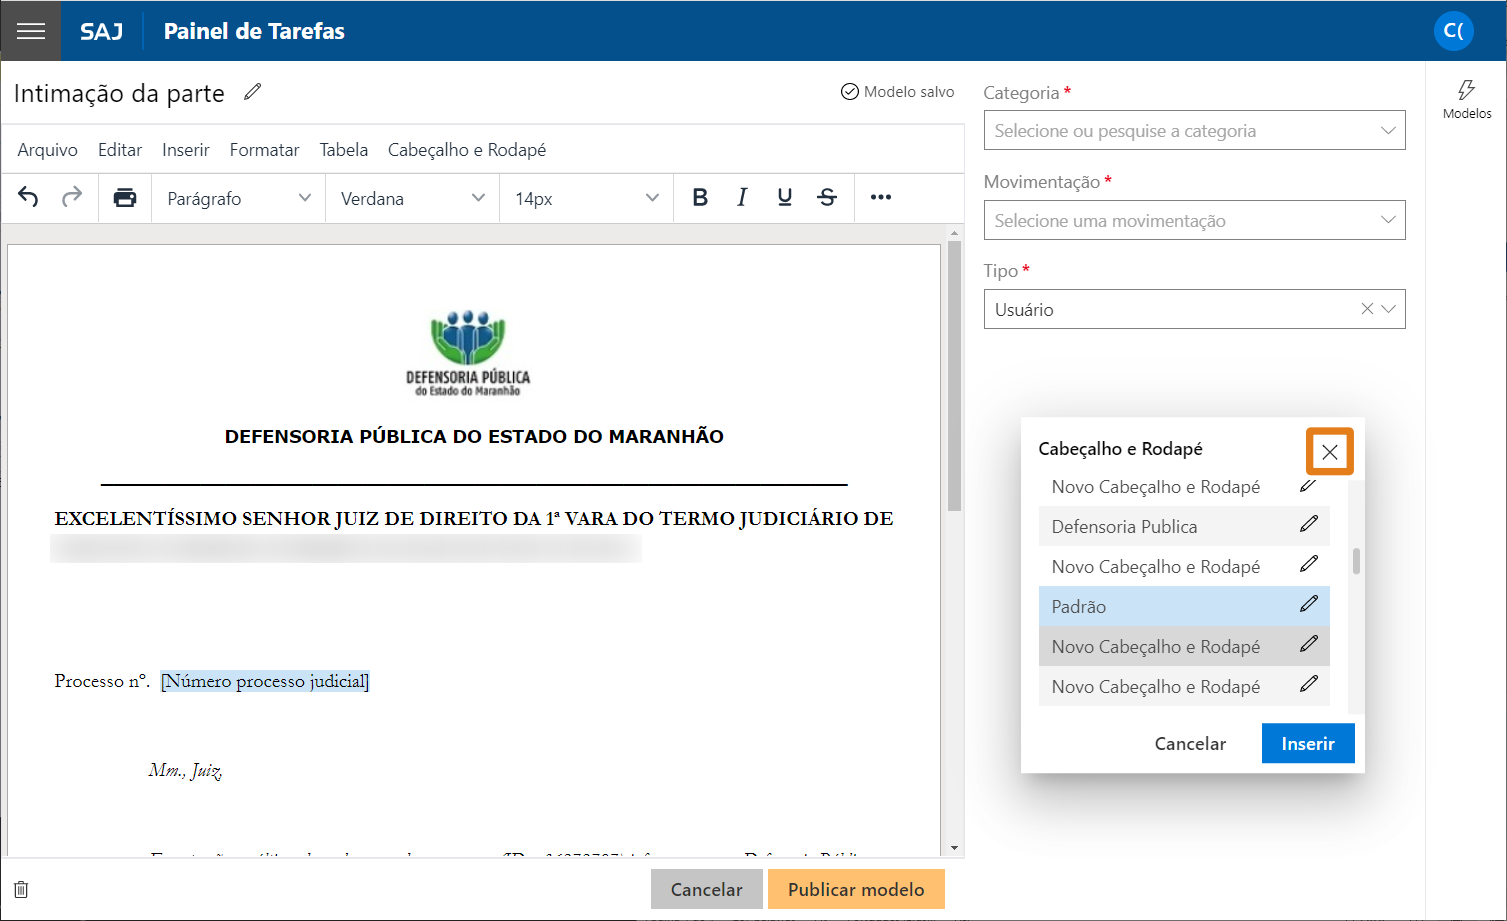
Task: Edit the Padrão header entry
Action: [1309, 604]
